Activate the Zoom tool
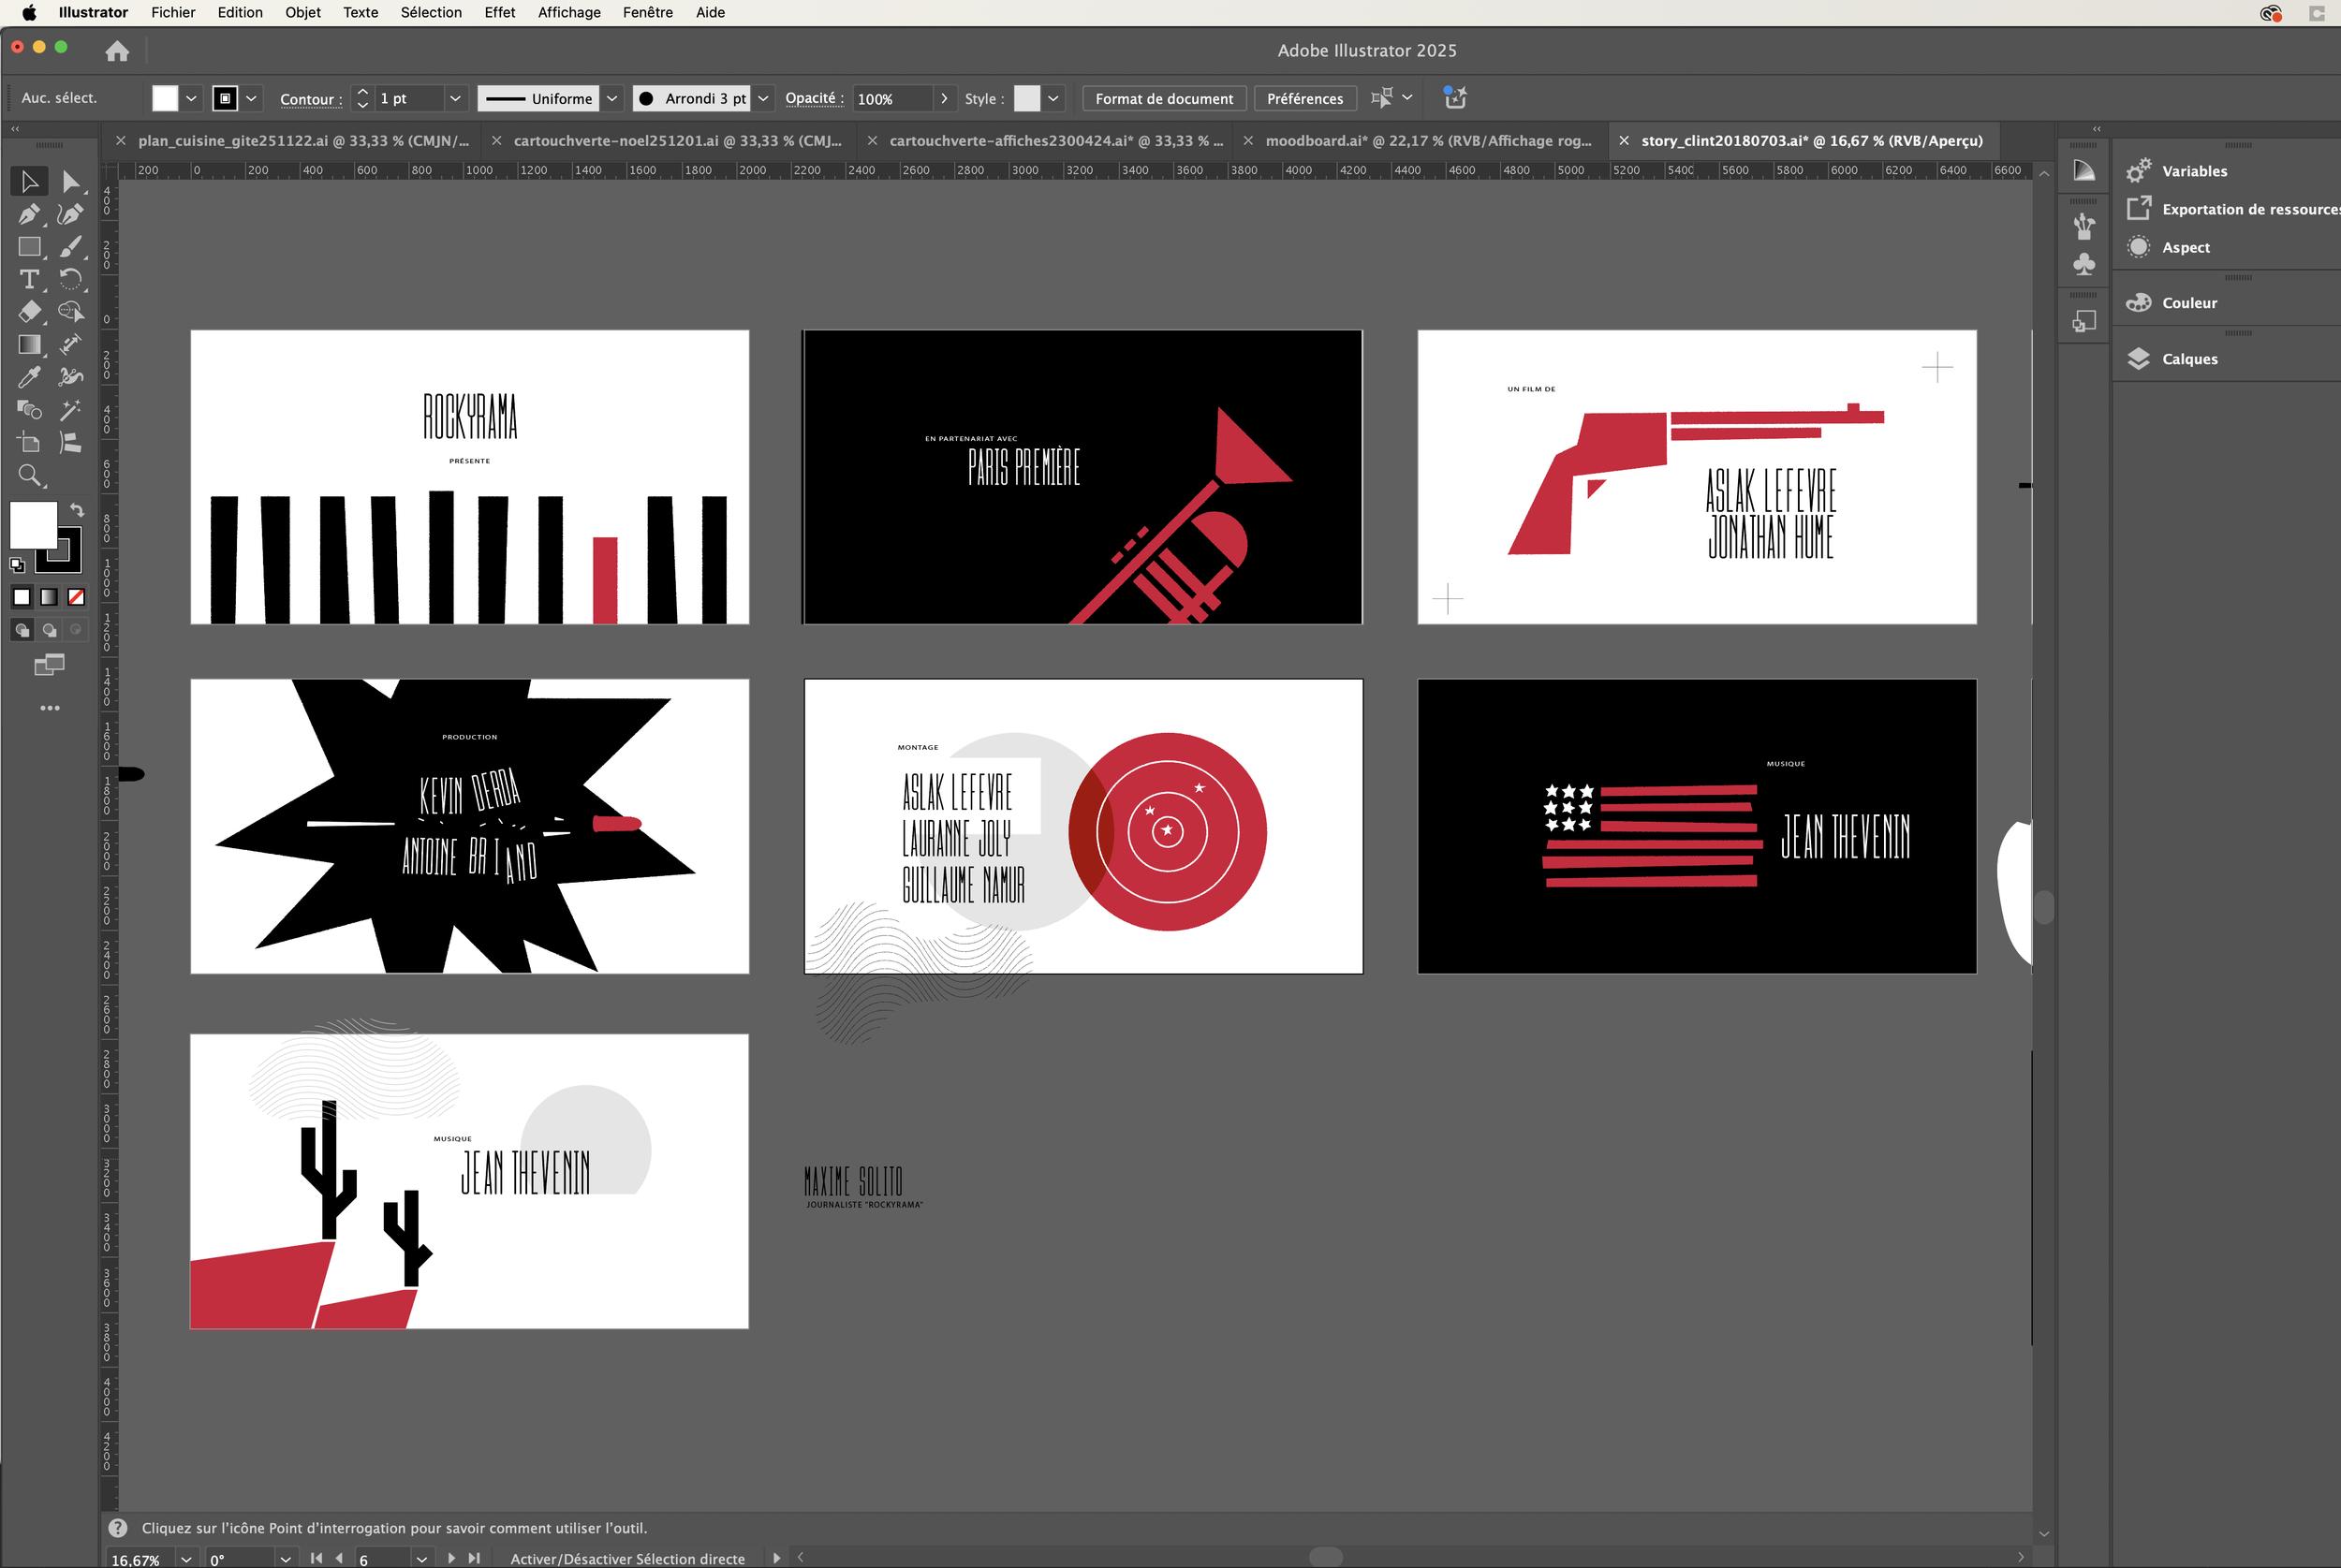The image size is (2341, 1568). click(x=29, y=475)
